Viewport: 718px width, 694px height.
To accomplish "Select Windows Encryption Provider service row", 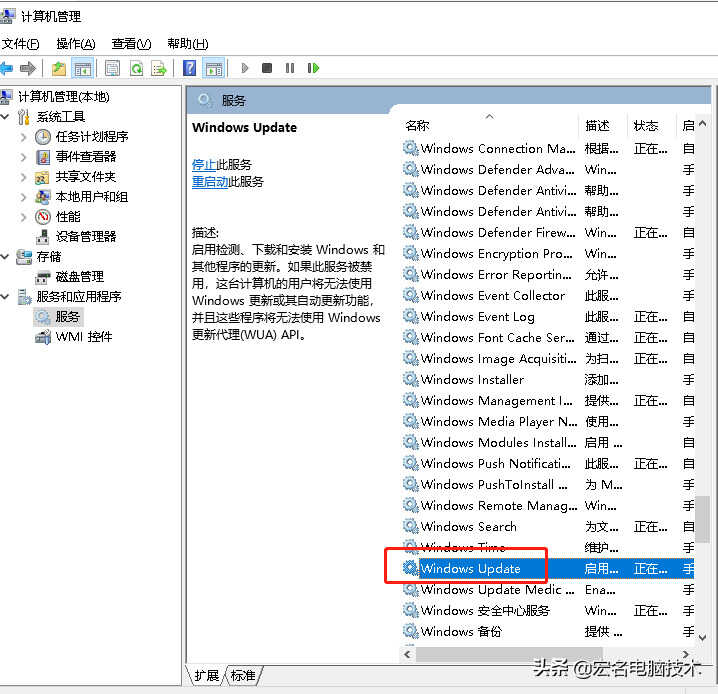I will pos(548,254).
